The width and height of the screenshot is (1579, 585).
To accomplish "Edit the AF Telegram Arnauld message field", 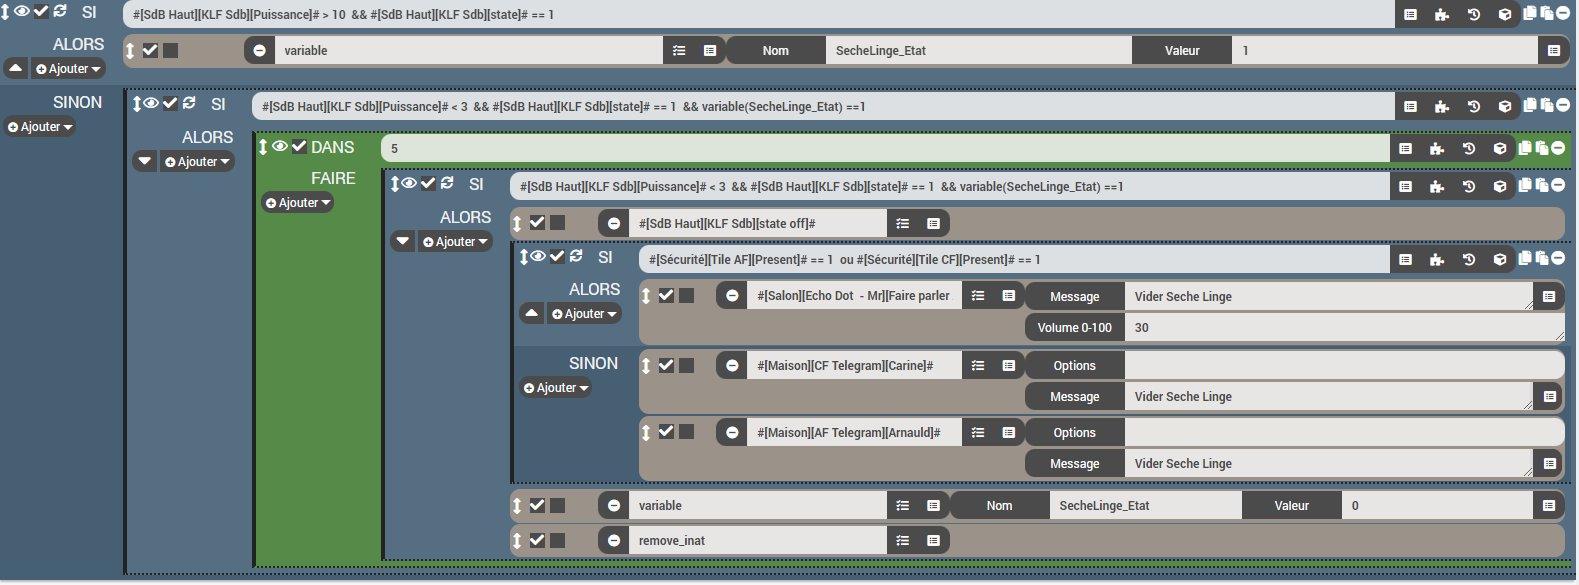I will (x=1329, y=463).
